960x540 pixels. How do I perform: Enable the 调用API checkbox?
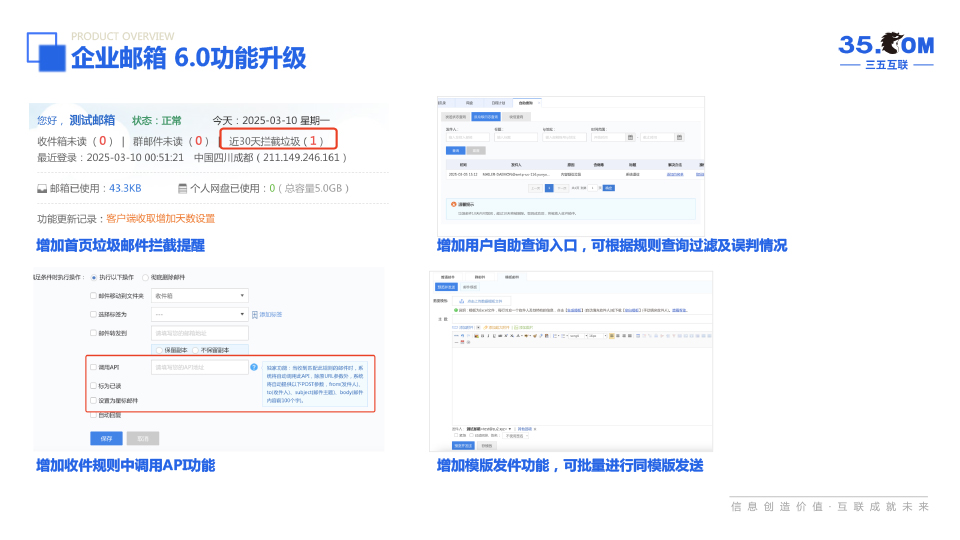(x=93, y=368)
